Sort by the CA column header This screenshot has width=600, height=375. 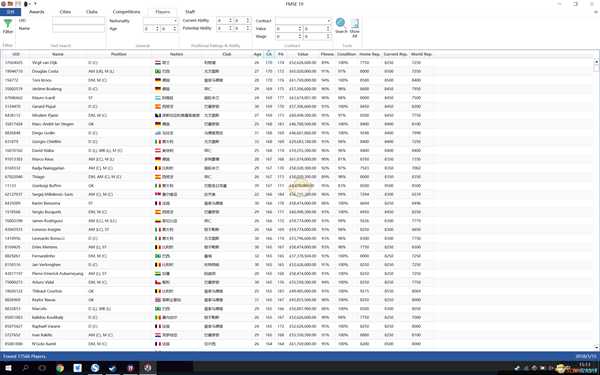coord(269,54)
